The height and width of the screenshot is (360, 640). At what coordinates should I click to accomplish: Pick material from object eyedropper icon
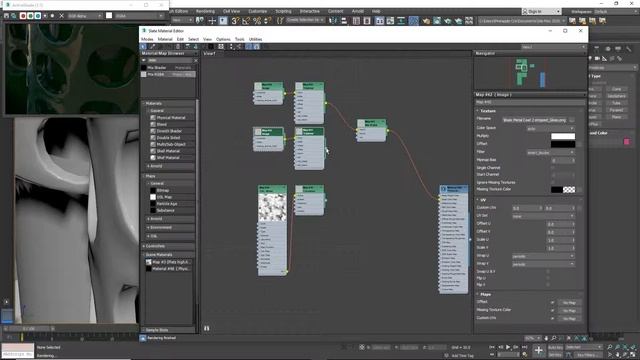click(152, 47)
